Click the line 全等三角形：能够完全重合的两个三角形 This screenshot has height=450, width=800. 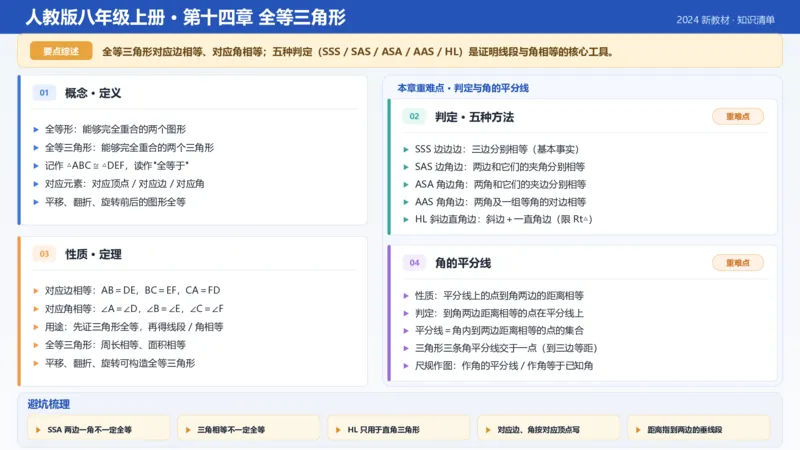coord(129,147)
